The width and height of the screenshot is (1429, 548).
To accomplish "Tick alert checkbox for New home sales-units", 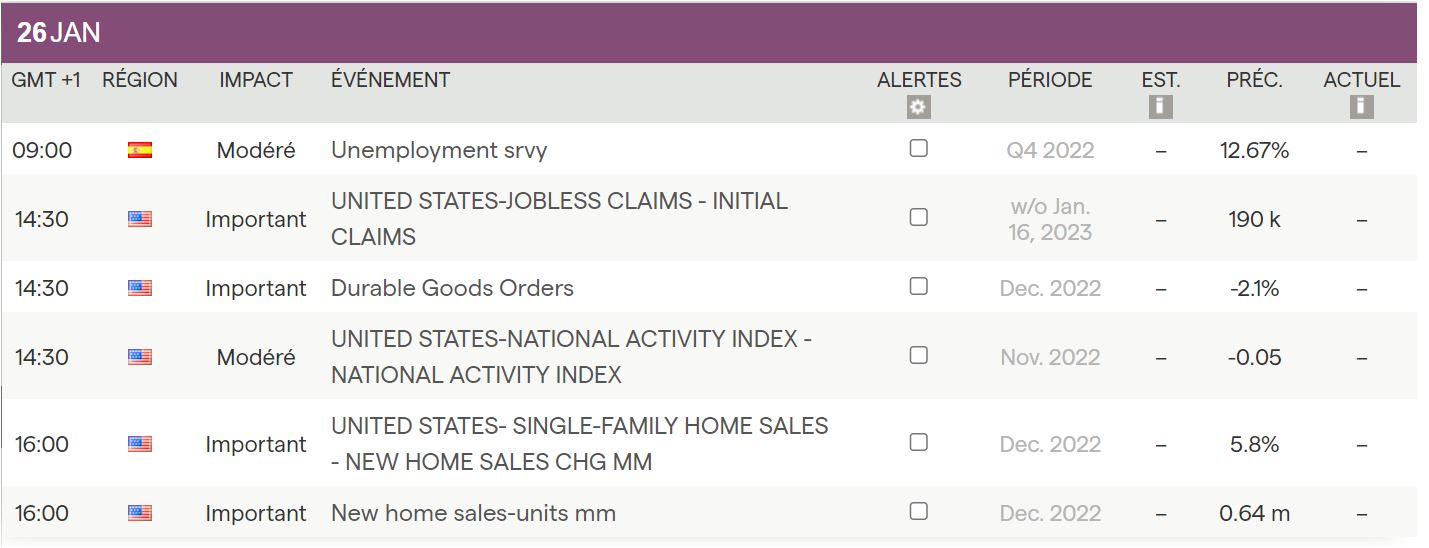I will click(x=918, y=511).
